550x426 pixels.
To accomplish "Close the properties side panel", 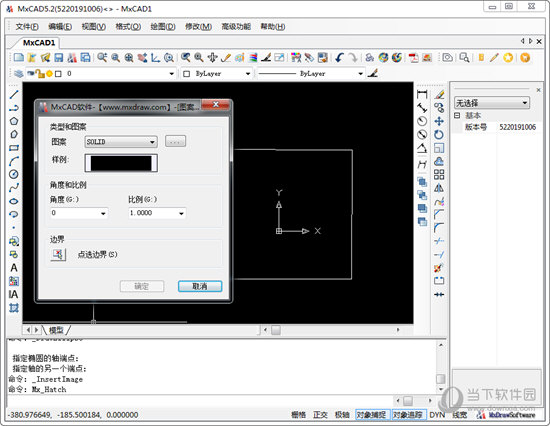I will [x=538, y=91].
